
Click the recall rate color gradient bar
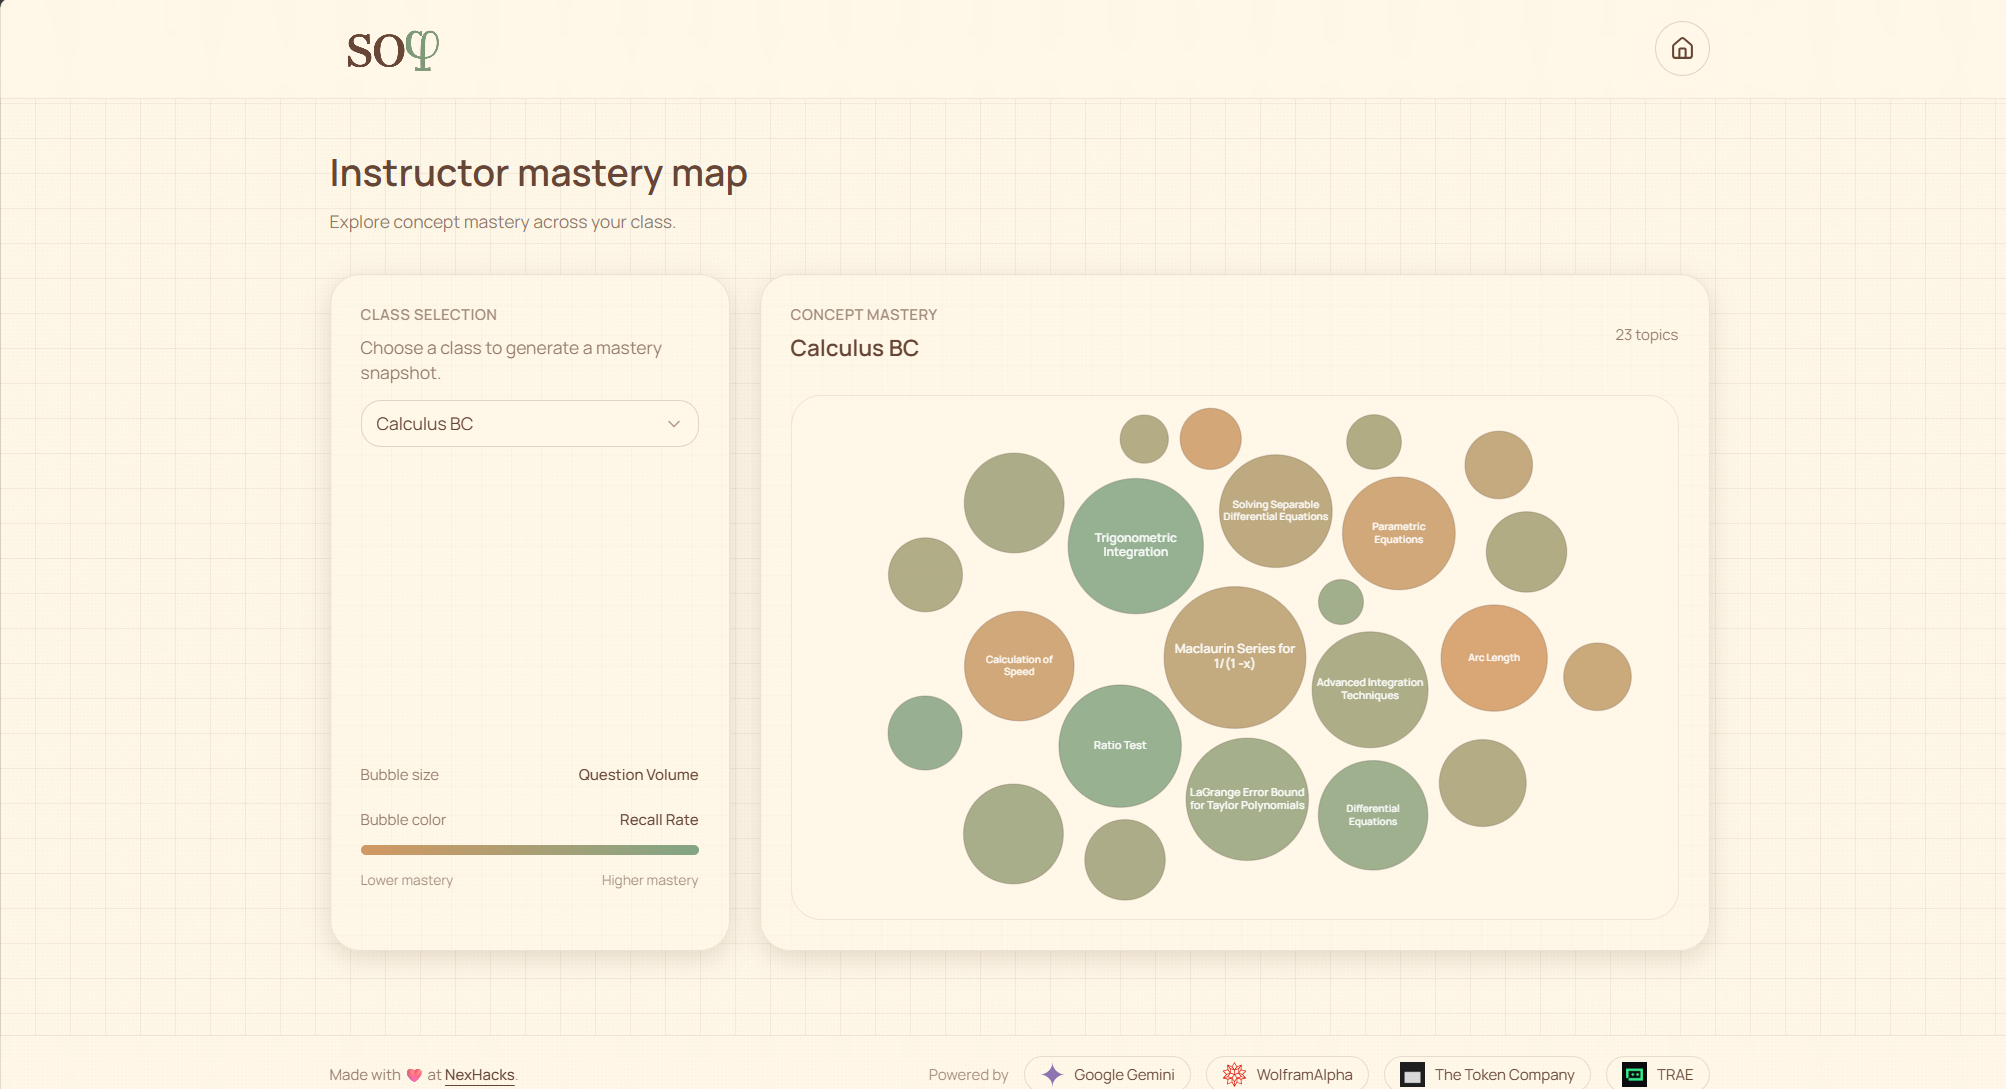click(x=529, y=850)
